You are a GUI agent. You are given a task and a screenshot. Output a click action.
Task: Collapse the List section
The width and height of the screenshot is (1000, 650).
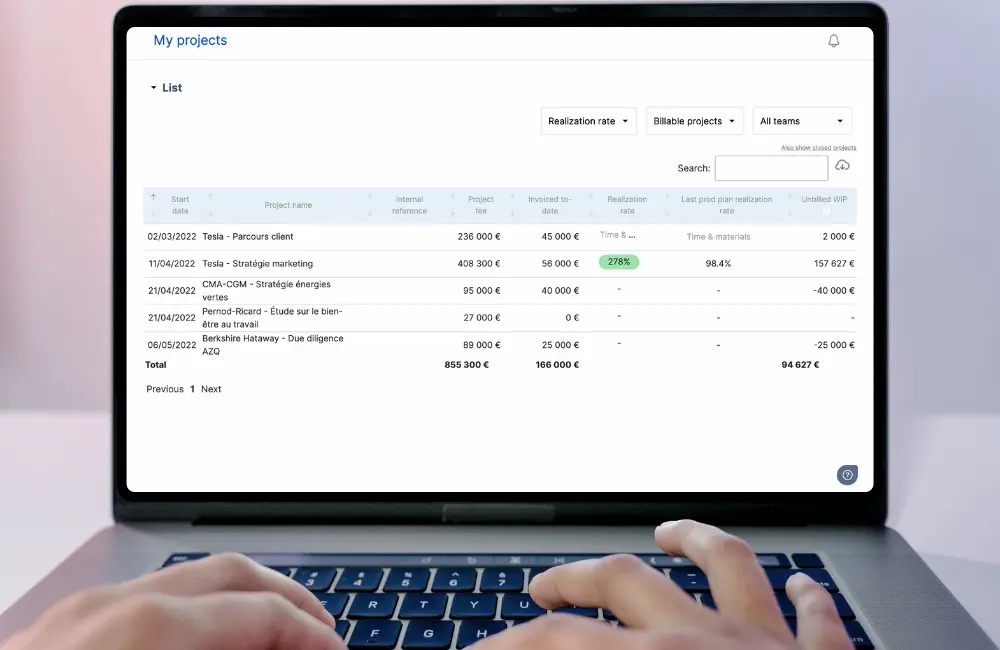pos(166,87)
